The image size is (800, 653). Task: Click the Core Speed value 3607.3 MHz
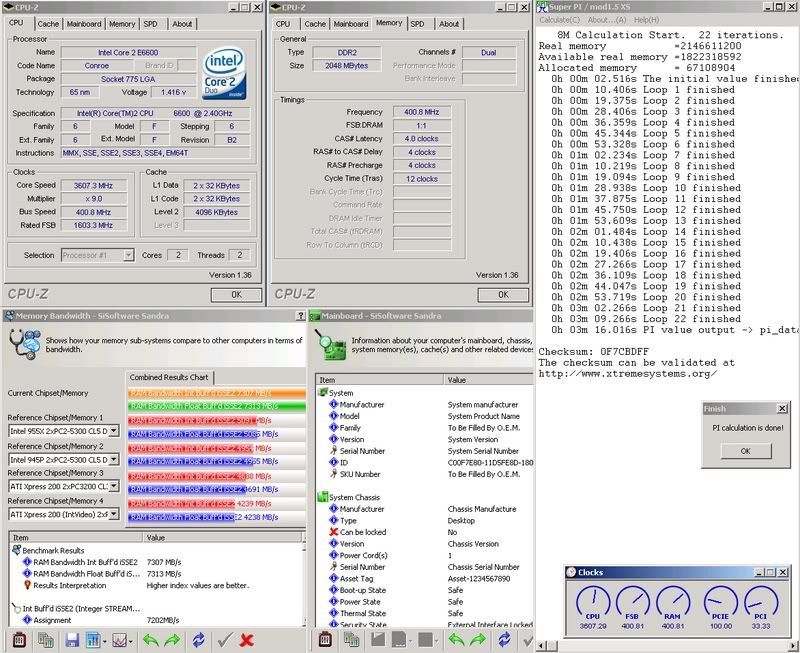click(94, 186)
